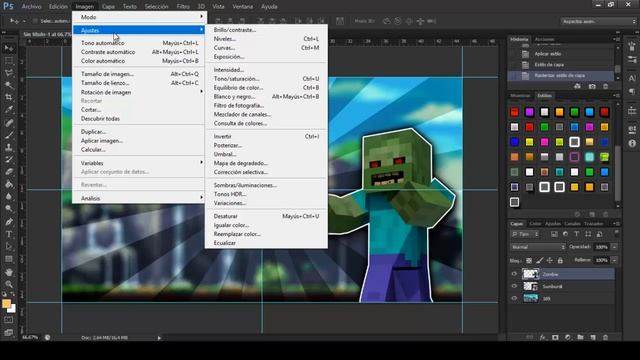
Task: Toggle lock transparent pixels
Action: point(529,260)
